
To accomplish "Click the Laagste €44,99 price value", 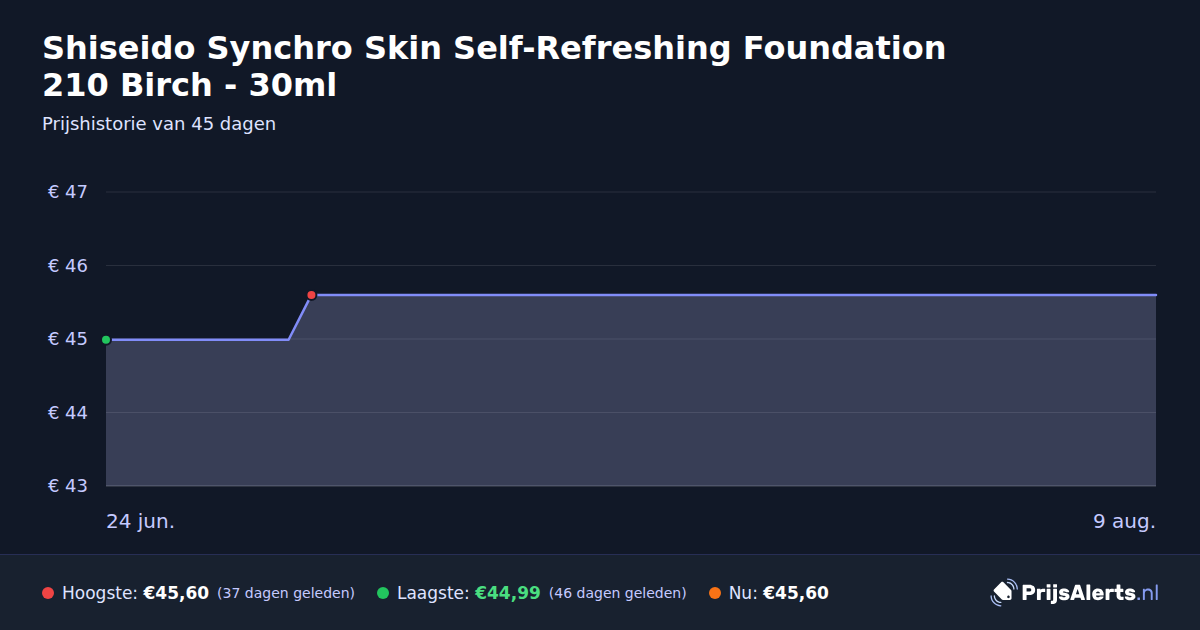I will pyautogui.click(x=508, y=593).
